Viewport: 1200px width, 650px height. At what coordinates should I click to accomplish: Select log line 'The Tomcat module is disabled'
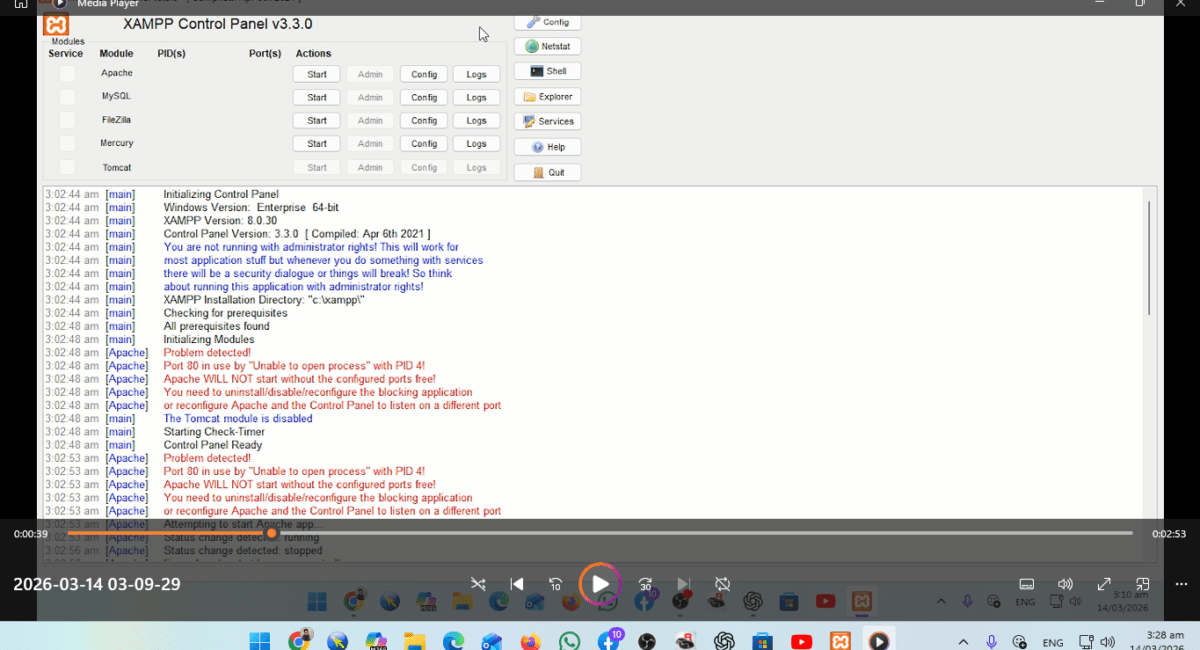pos(238,418)
